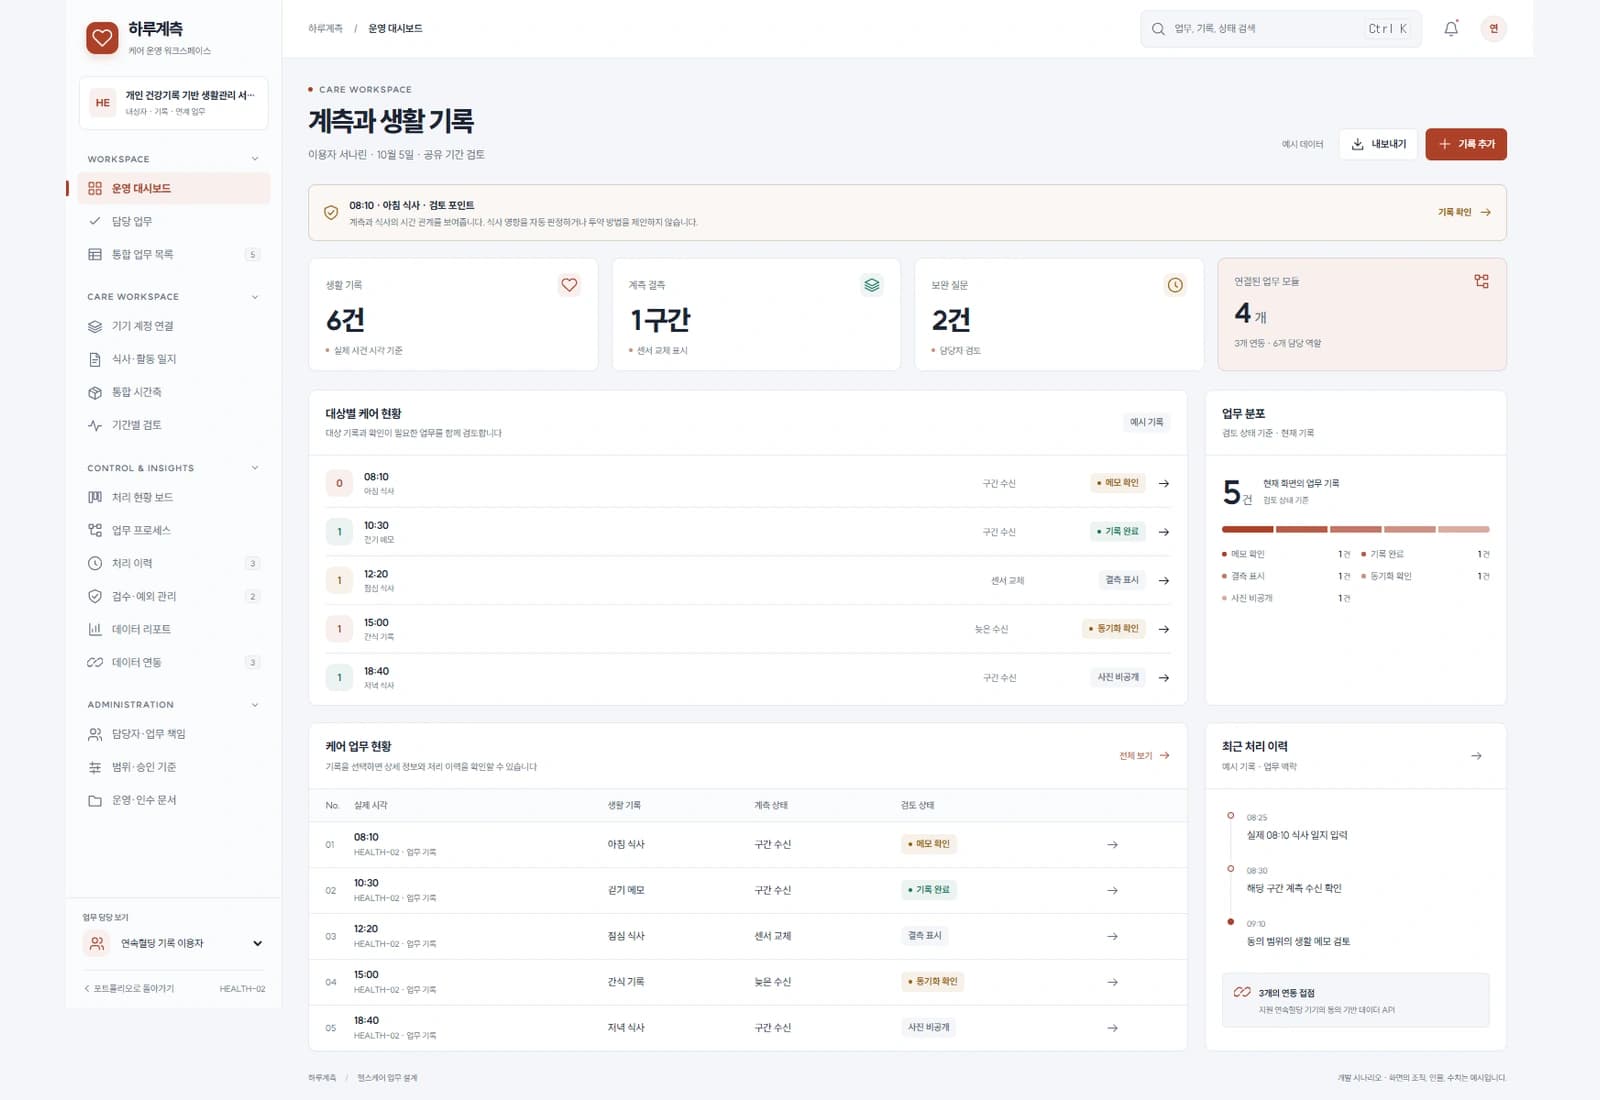Click the arrow for 08:10 in 대상별 케어 현황
Screen dimensions: 1600x1100
pos(1164,483)
